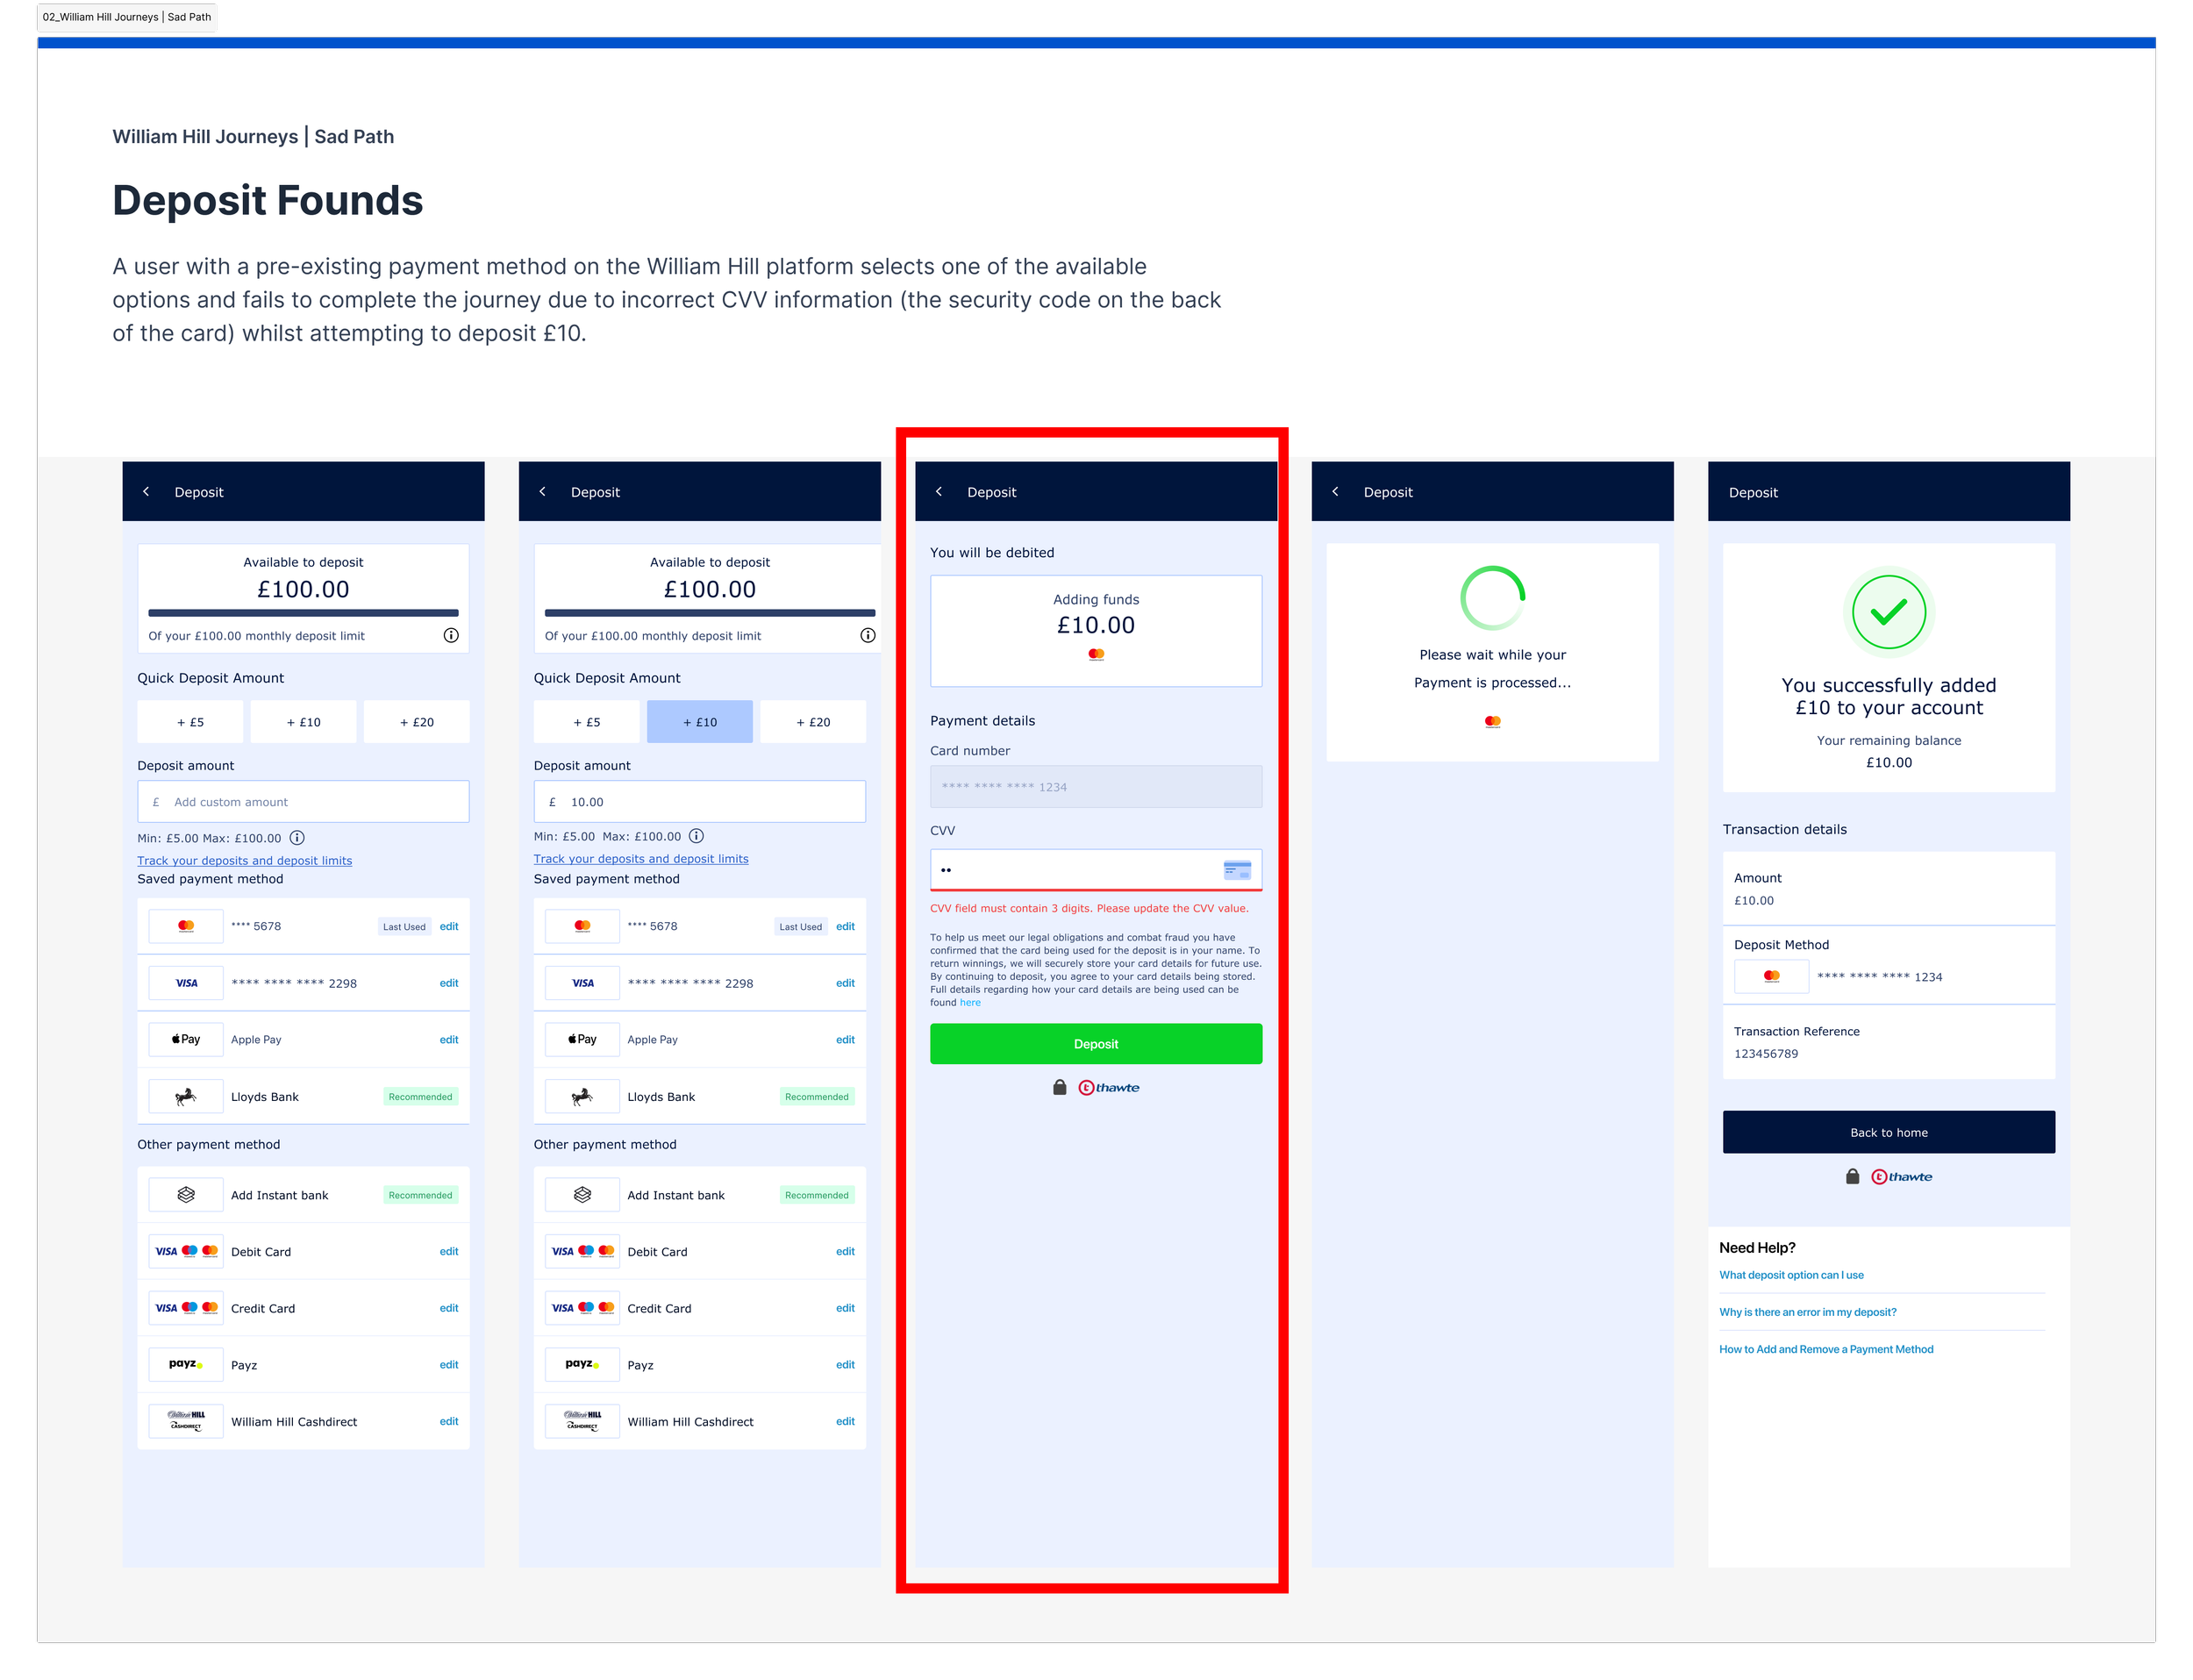Click the monthly deposit limit info icon
The height and width of the screenshot is (1680, 2193).
pos(451,635)
